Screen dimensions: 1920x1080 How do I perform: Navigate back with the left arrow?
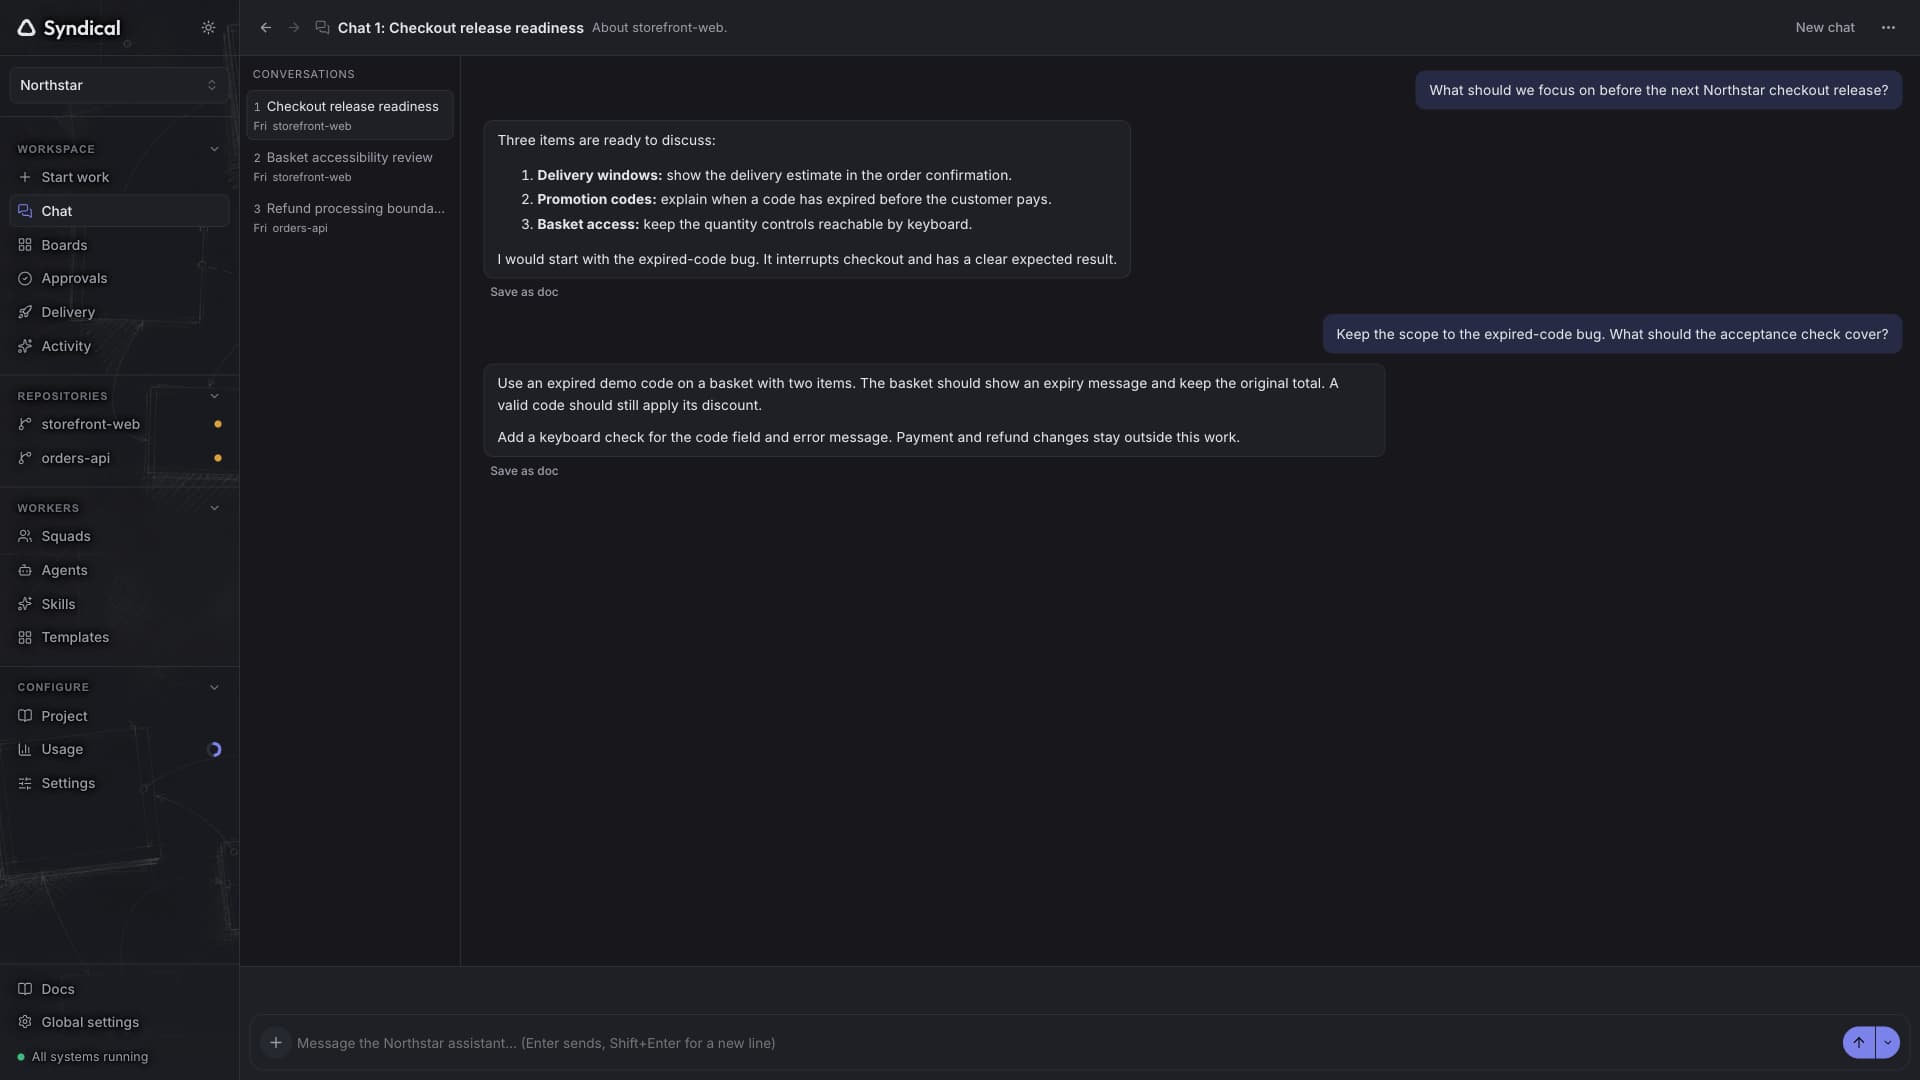[266, 28]
